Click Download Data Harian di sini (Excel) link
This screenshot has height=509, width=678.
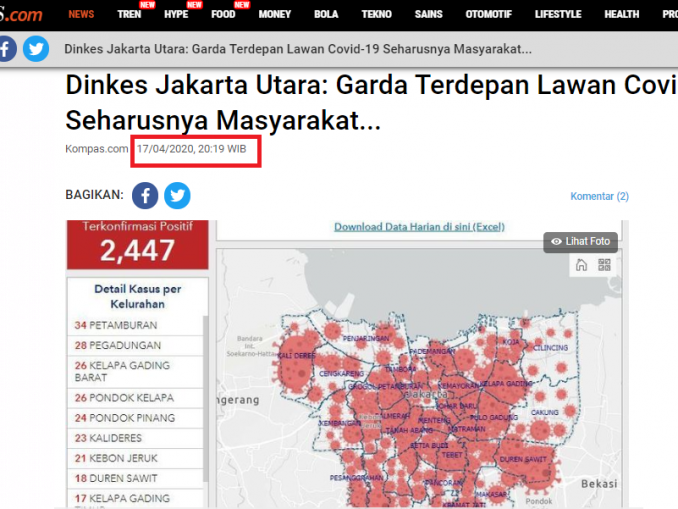point(419,227)
